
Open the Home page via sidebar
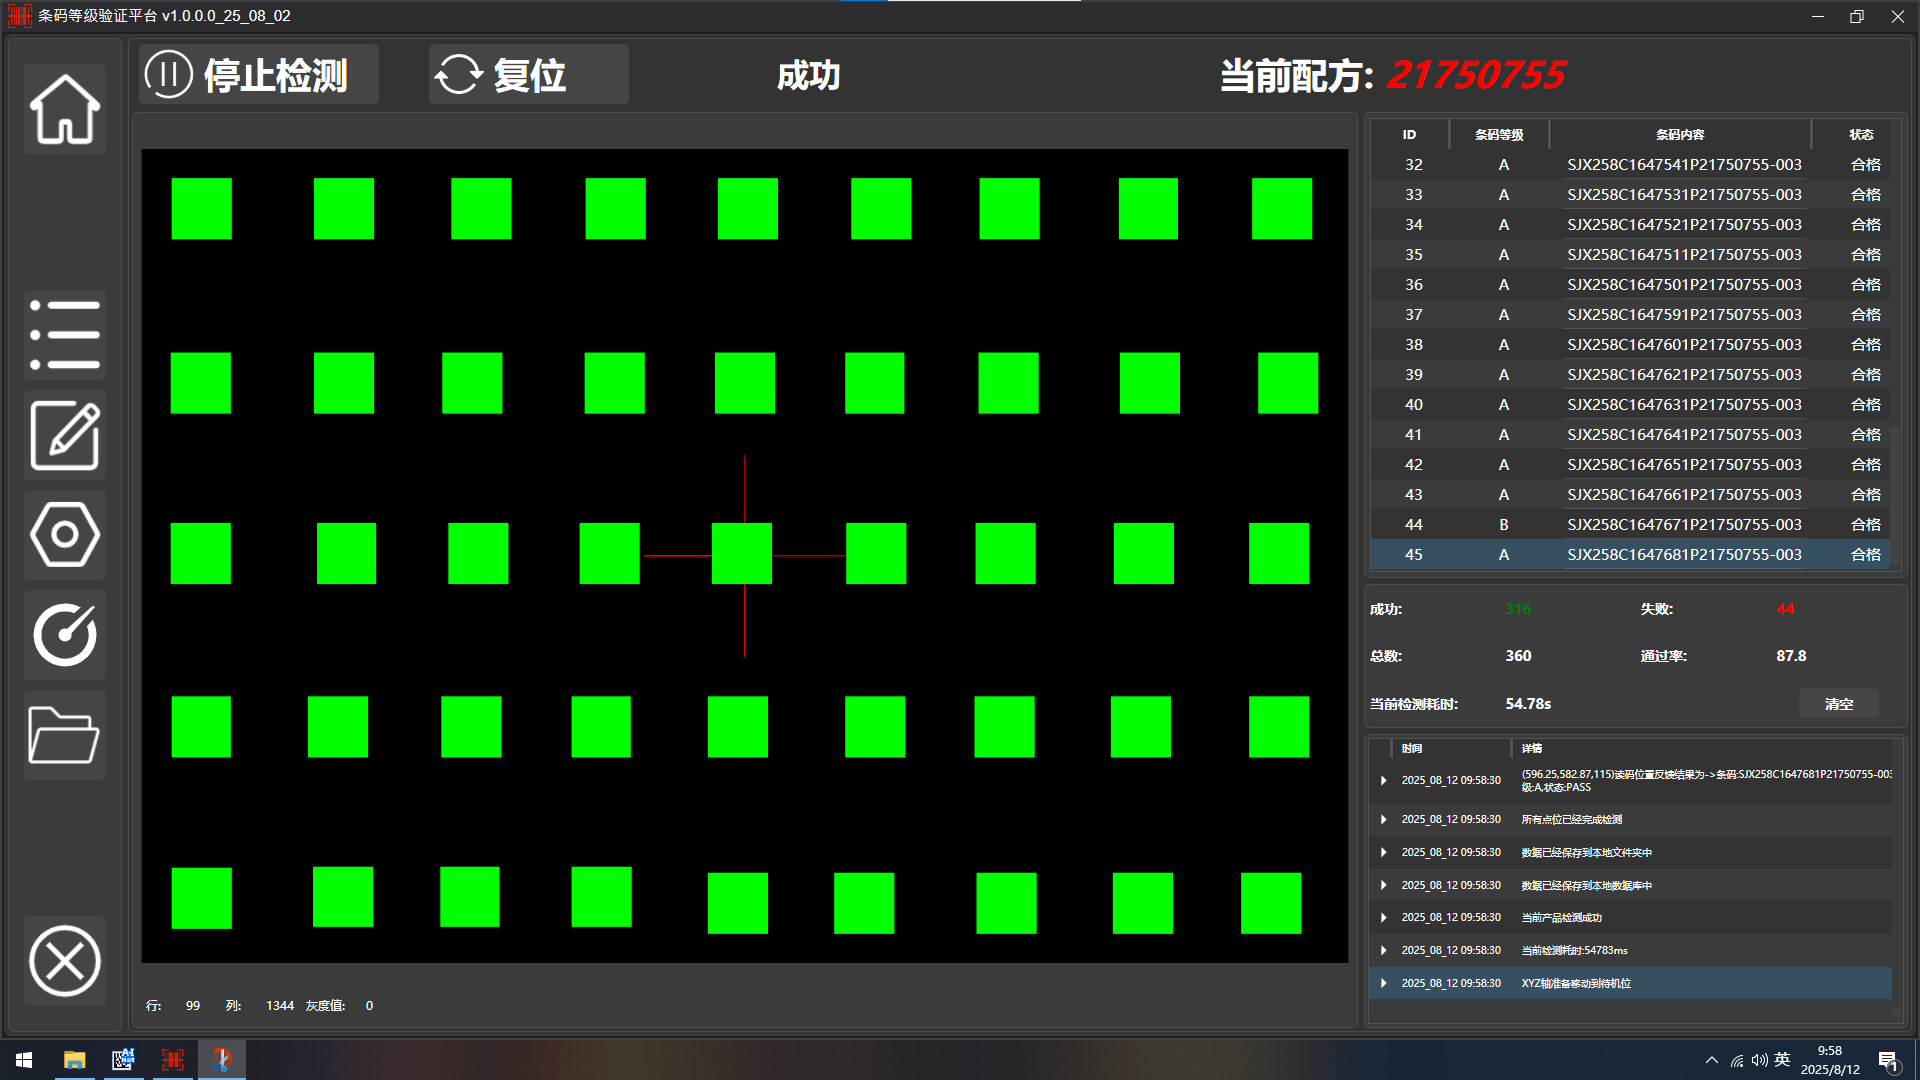64,108
